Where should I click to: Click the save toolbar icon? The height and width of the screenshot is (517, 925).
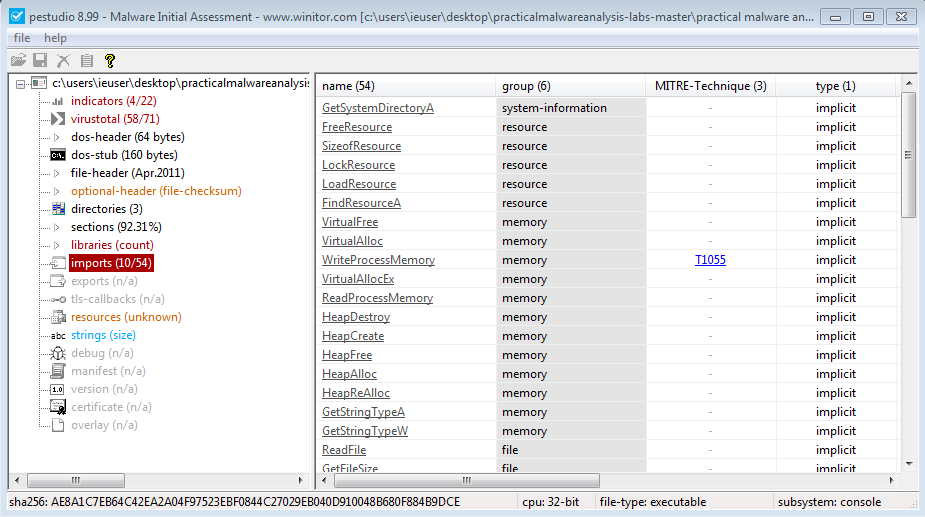point(41,61)
